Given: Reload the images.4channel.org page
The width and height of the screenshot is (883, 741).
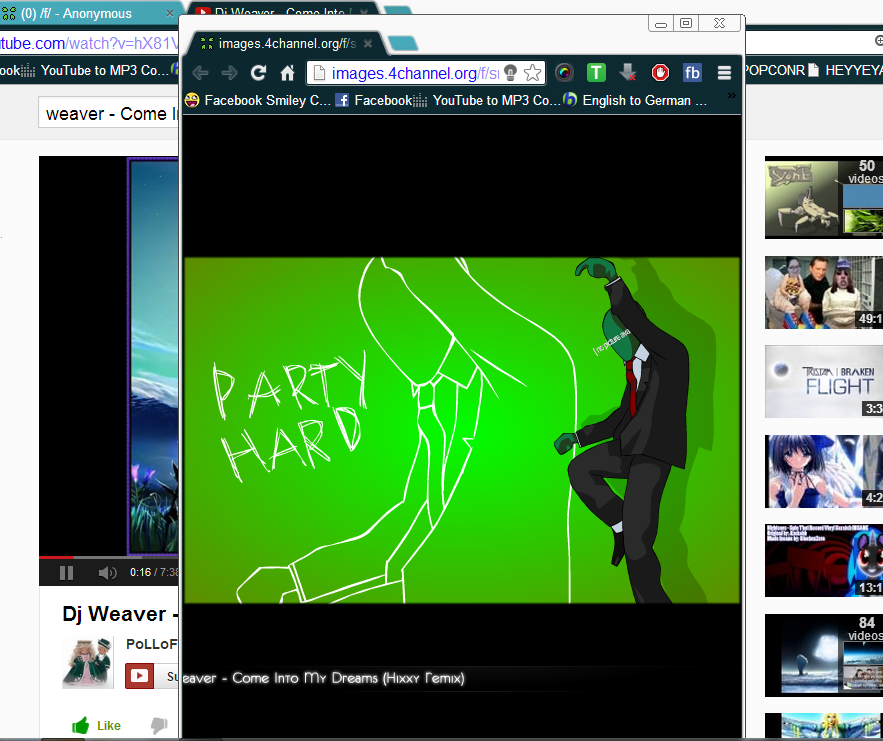Looking at the screenshot, I should pyautogui.click(x=258, y=73).
